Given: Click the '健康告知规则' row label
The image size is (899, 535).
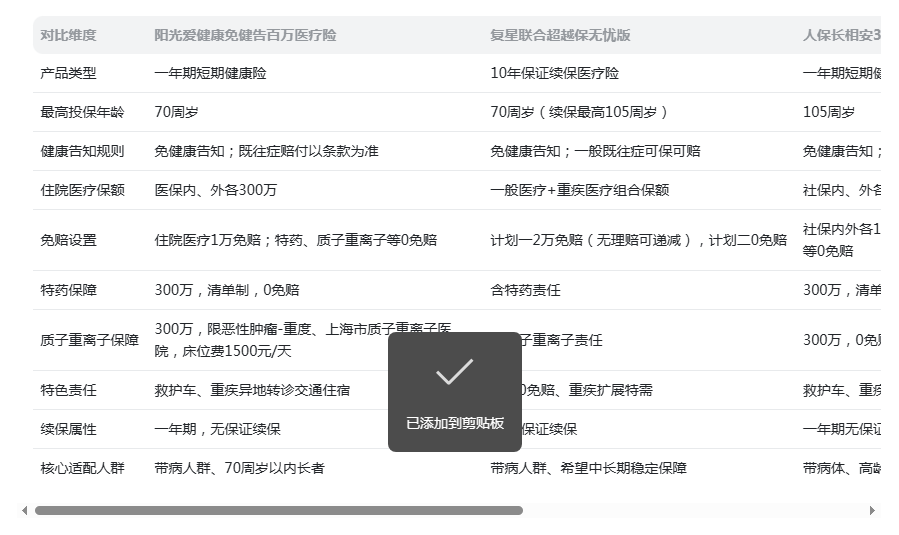Looking at the screenshot, I should point(82,151).
